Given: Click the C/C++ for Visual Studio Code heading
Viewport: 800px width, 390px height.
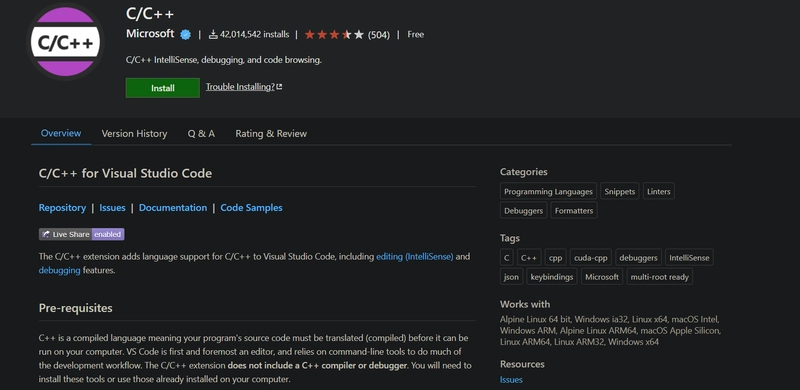Looking at the screenshot, I should click(125, 173).
